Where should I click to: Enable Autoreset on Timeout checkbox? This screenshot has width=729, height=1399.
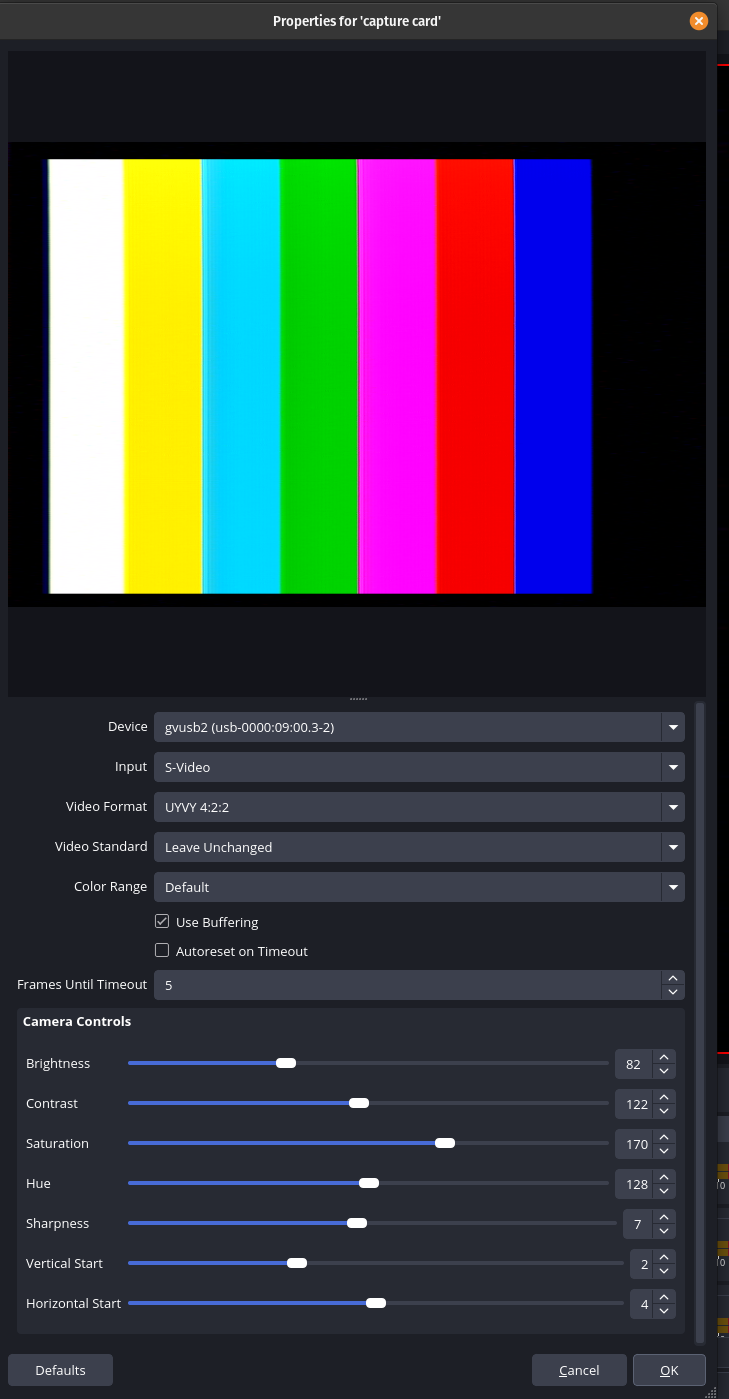point(162,950)
